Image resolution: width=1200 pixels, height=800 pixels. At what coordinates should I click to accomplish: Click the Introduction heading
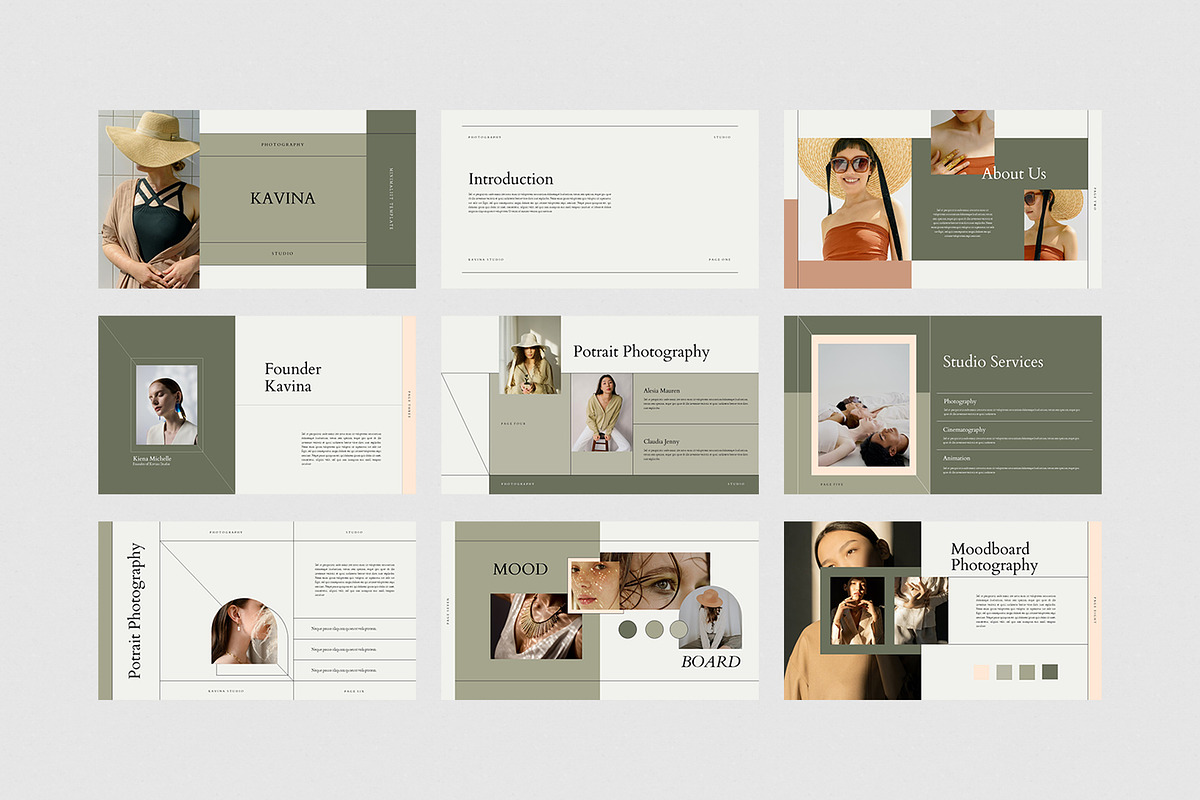point(511,179)
